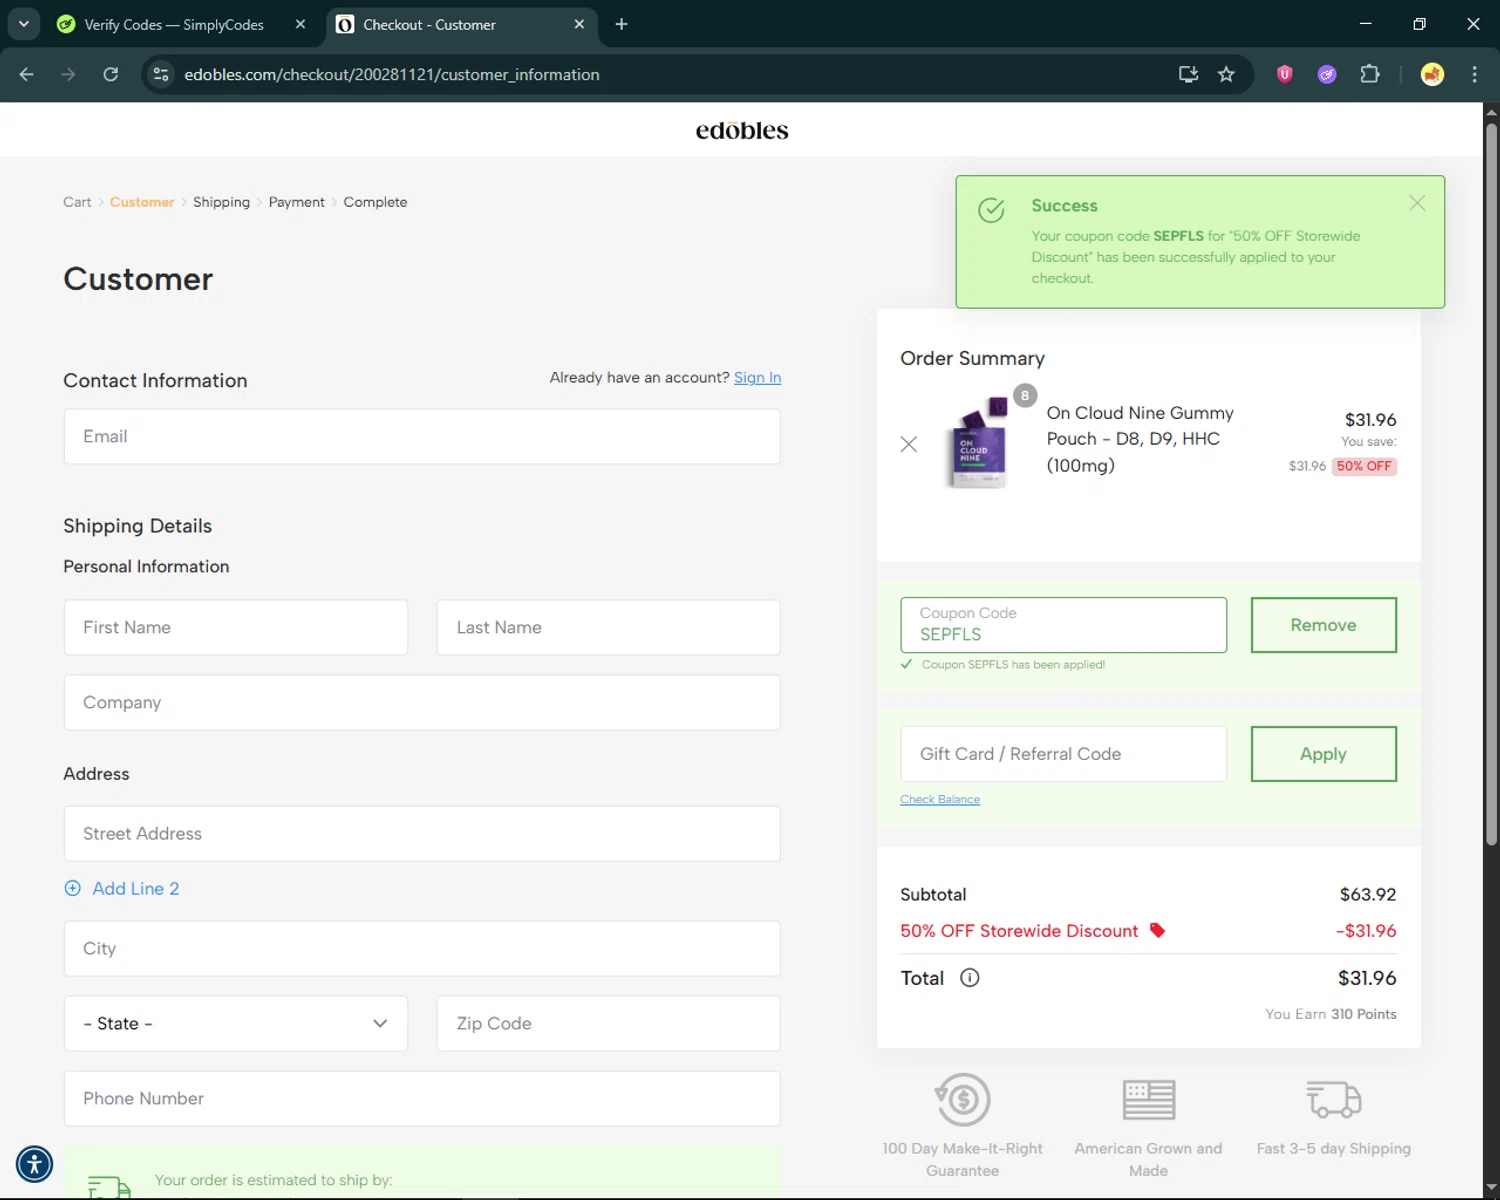Open the State dropdown
Screen dimensions: 1500x1200
tap(236, 1023)
